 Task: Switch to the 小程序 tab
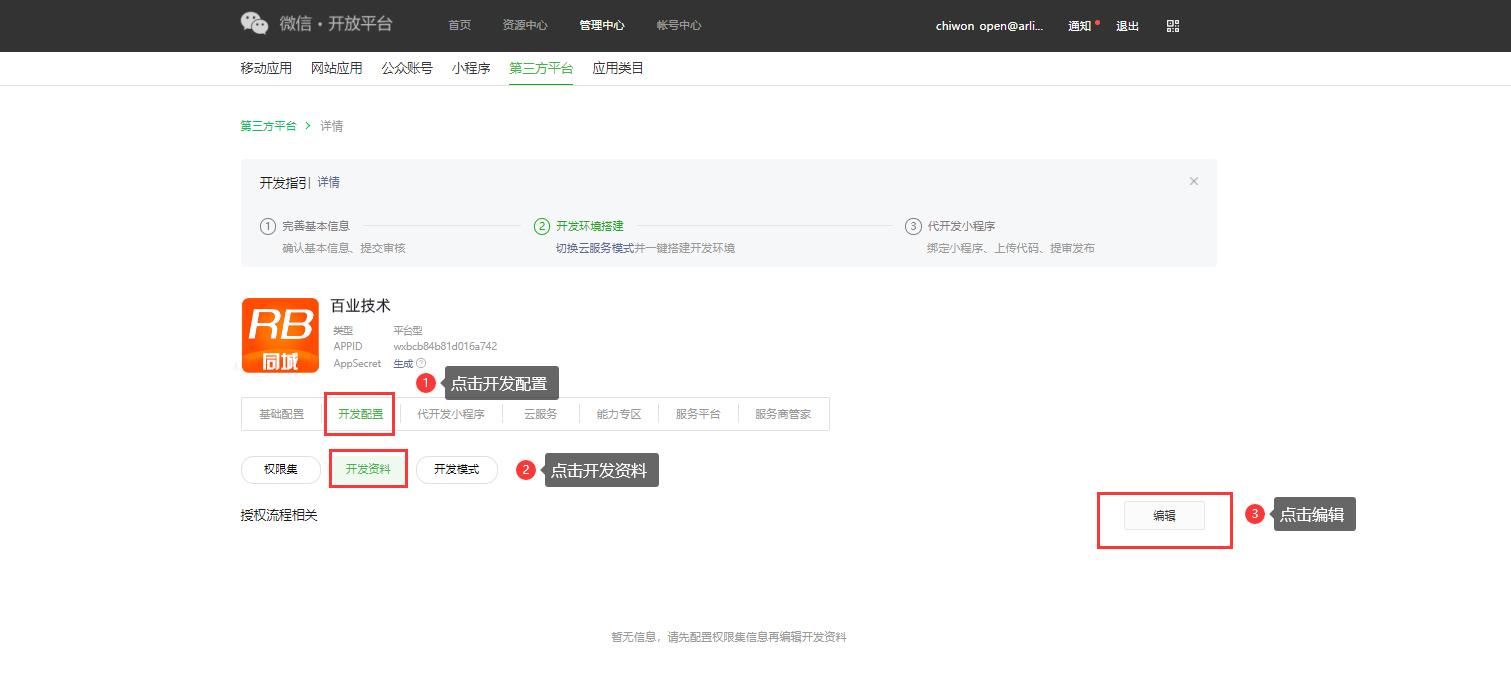pyautogui.click(x=470, y=68)
